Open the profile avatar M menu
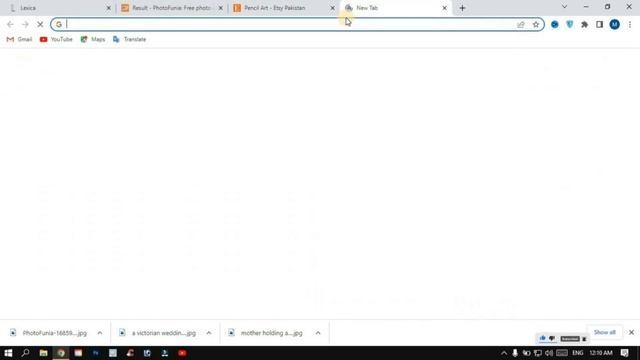 click(x=614, y=24)
